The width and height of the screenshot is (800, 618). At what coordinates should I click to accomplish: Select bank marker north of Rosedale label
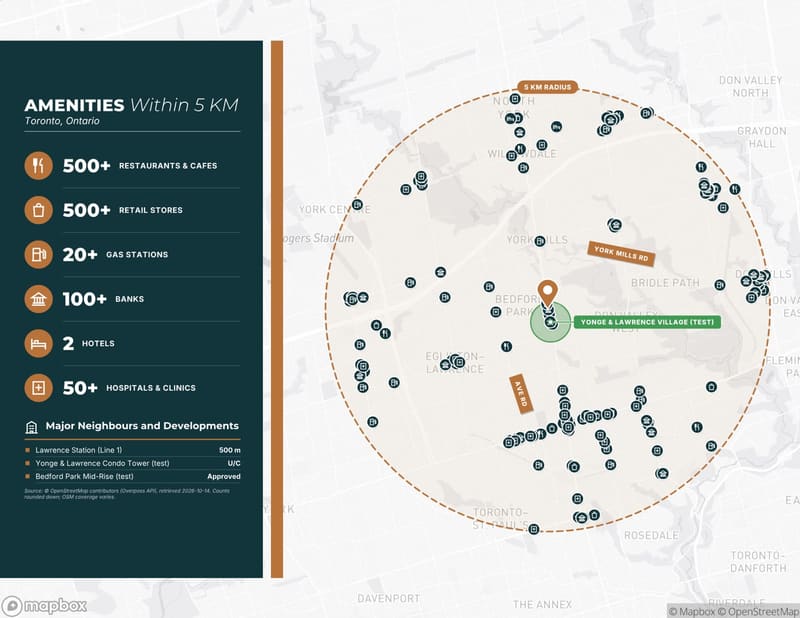tap(662, 474)
